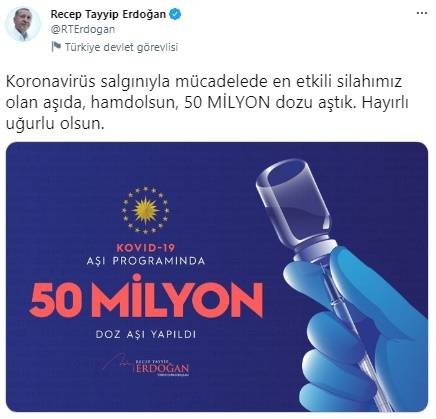
Task: Click the Erdoğan signature logo in image
Action: tap(146, 366)
